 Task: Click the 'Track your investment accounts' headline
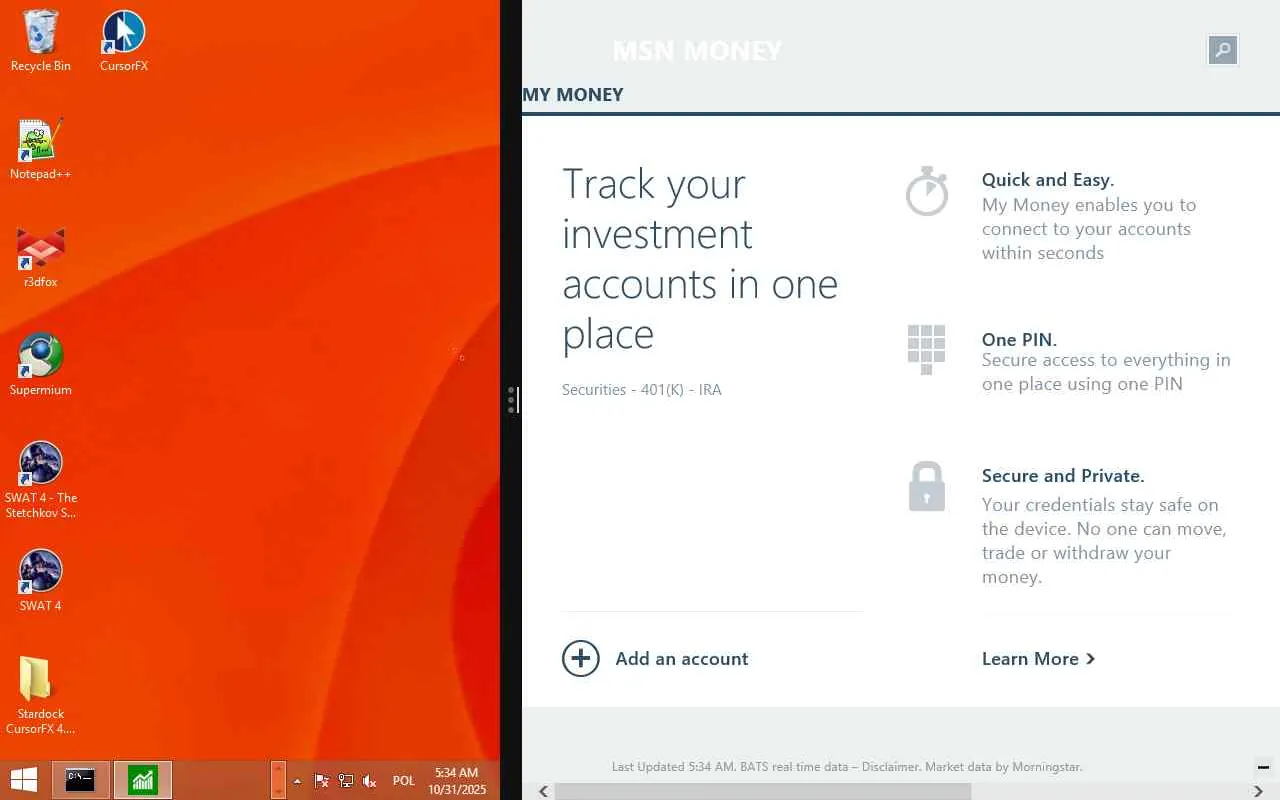pyautogui.click(x=700, y=259)
